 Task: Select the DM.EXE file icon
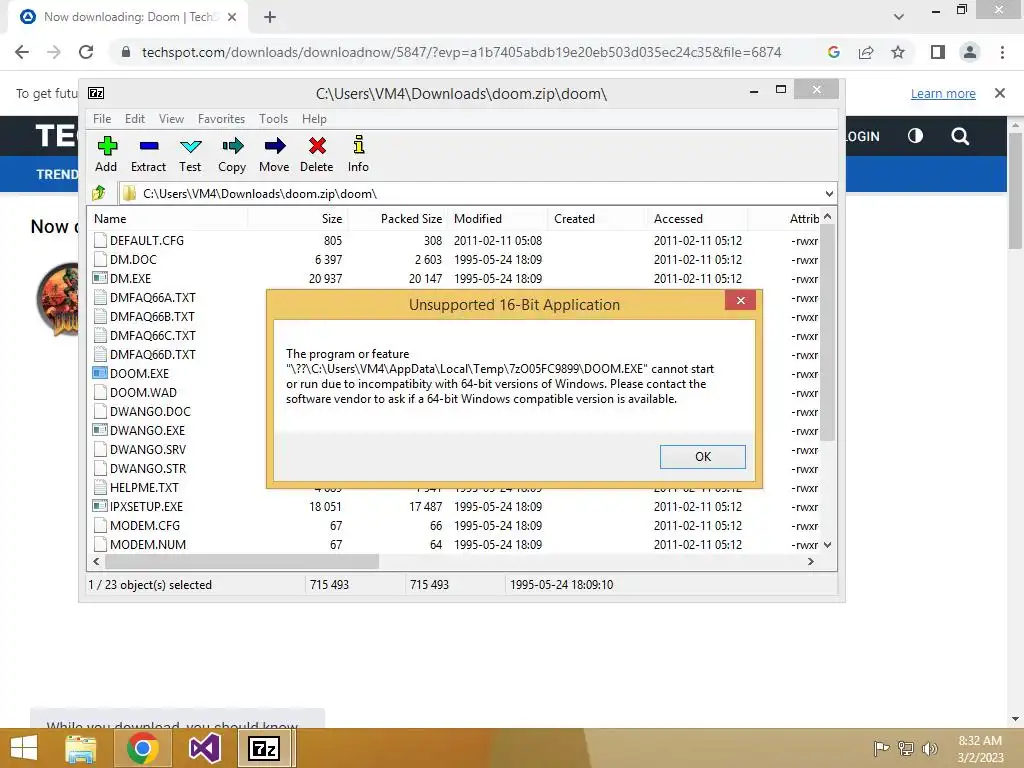[x=99, y=278]
